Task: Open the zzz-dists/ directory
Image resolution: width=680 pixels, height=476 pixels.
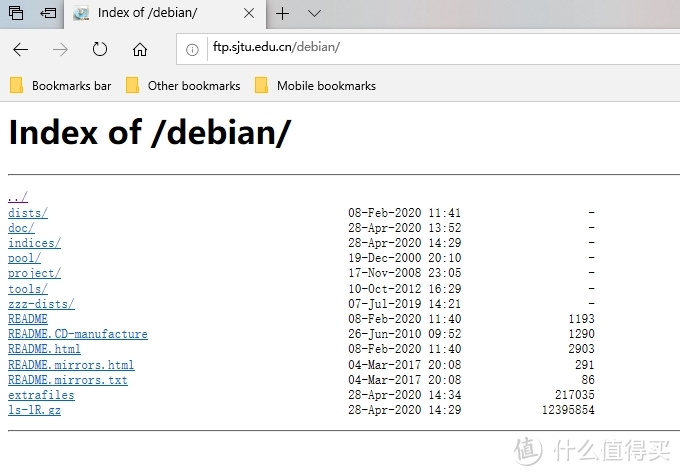Action: [x=41, y=304]
